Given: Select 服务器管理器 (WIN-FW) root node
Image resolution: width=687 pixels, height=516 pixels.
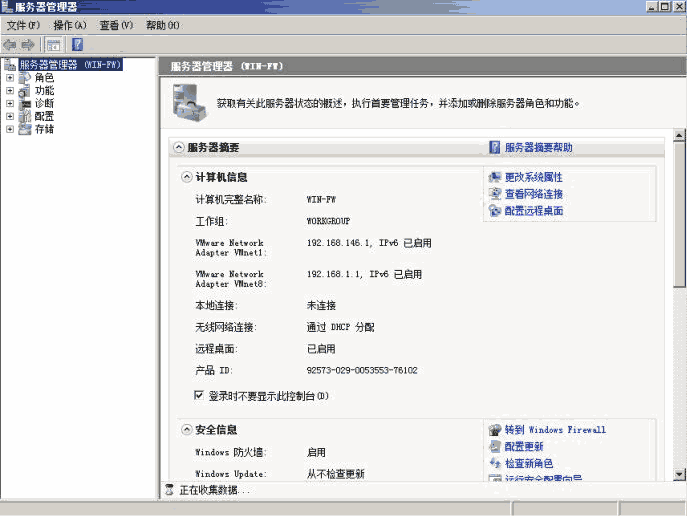Looking at the screenshot, I should click(x=70, y=65).
